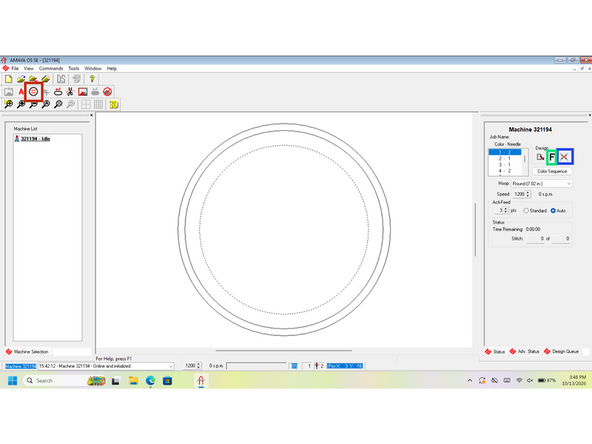Open the Window menu
The image size is (592, 444).
point(93,68)
